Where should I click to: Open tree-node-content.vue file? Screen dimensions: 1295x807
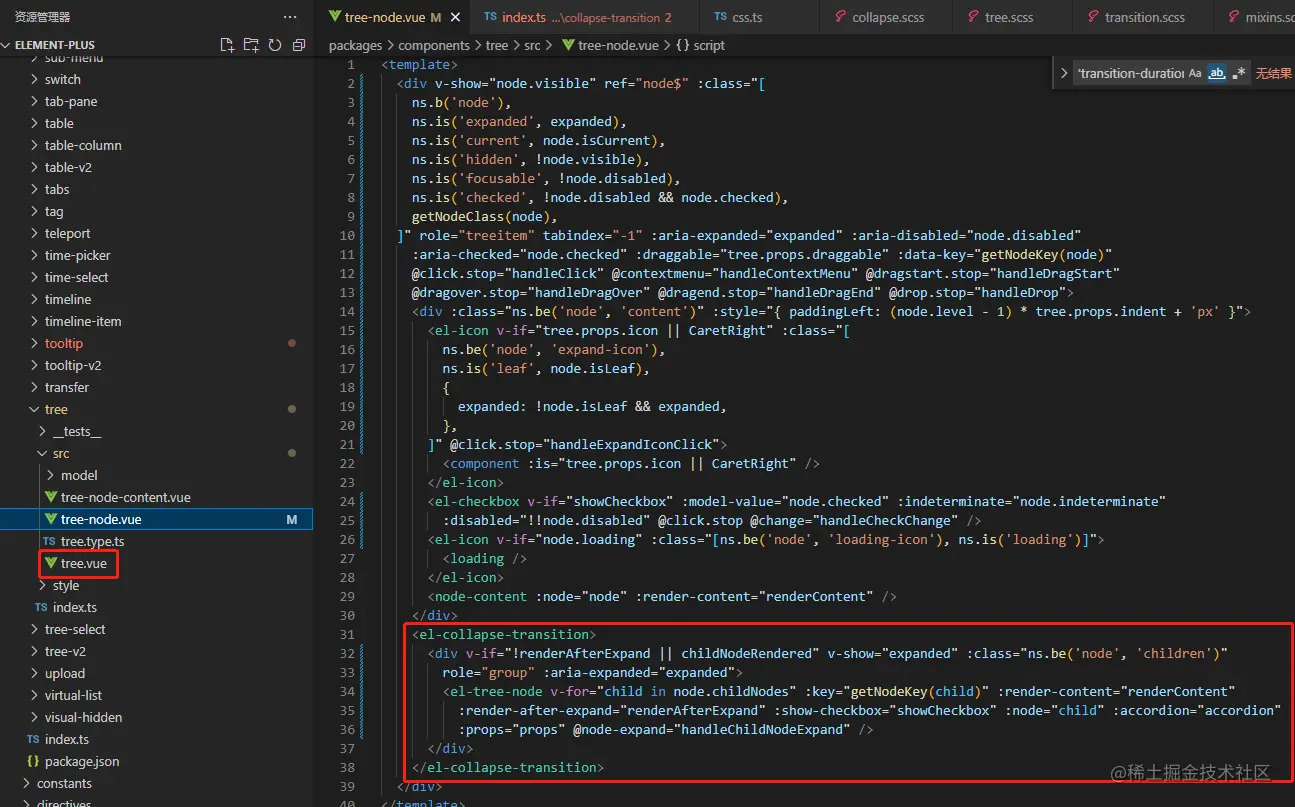click(x=125, y=497)
